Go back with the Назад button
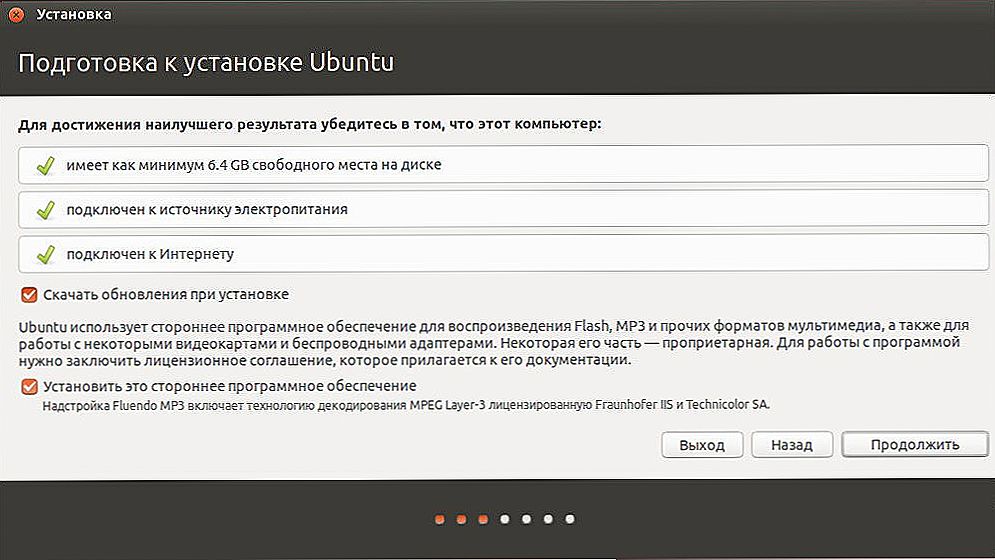This screenshot has width=995, height=560. (x=791, y=444)
